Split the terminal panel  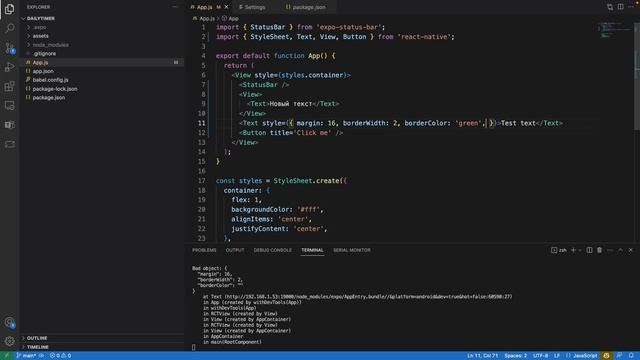(x=589, y=250)
